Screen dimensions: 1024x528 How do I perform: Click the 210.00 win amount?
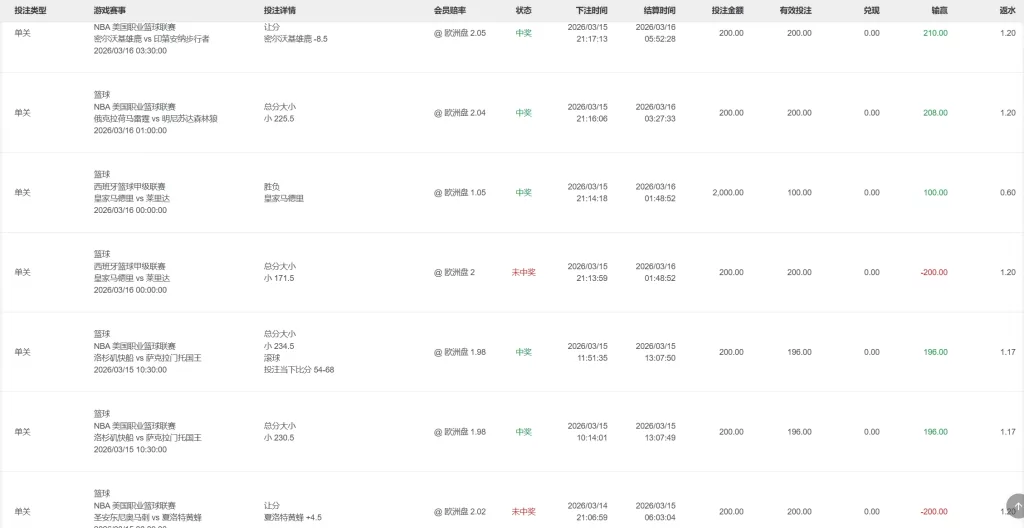point(935,33)
